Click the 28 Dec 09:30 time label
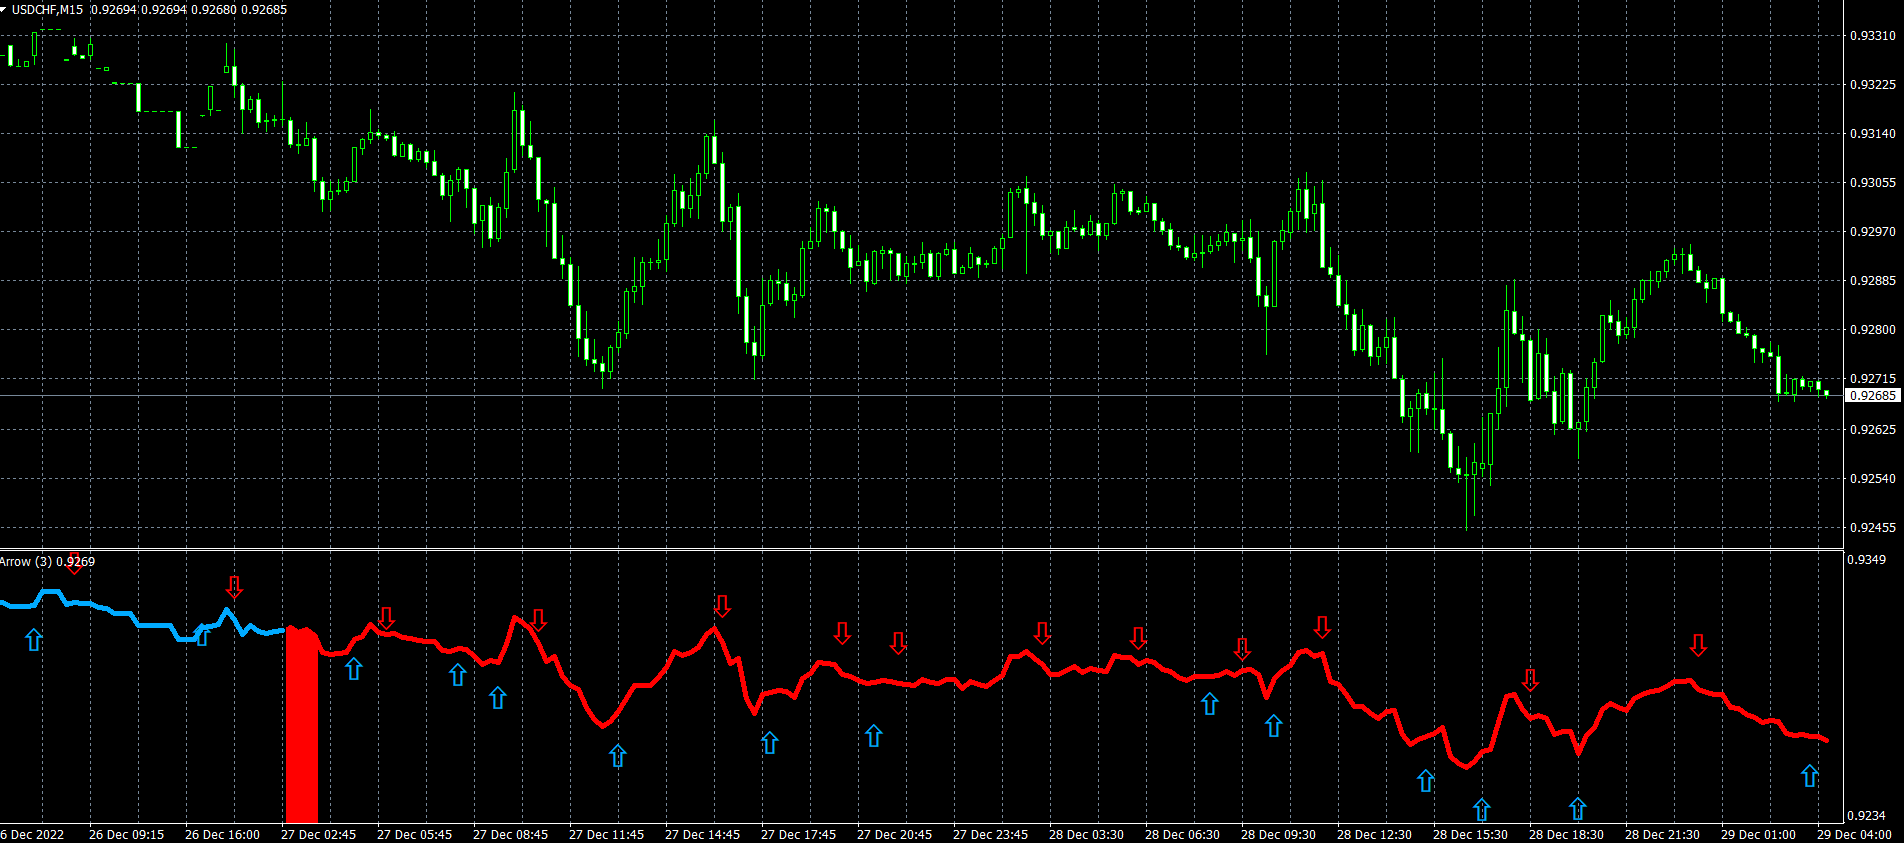The image size is (1904, 843). (x=1279, y=835)
